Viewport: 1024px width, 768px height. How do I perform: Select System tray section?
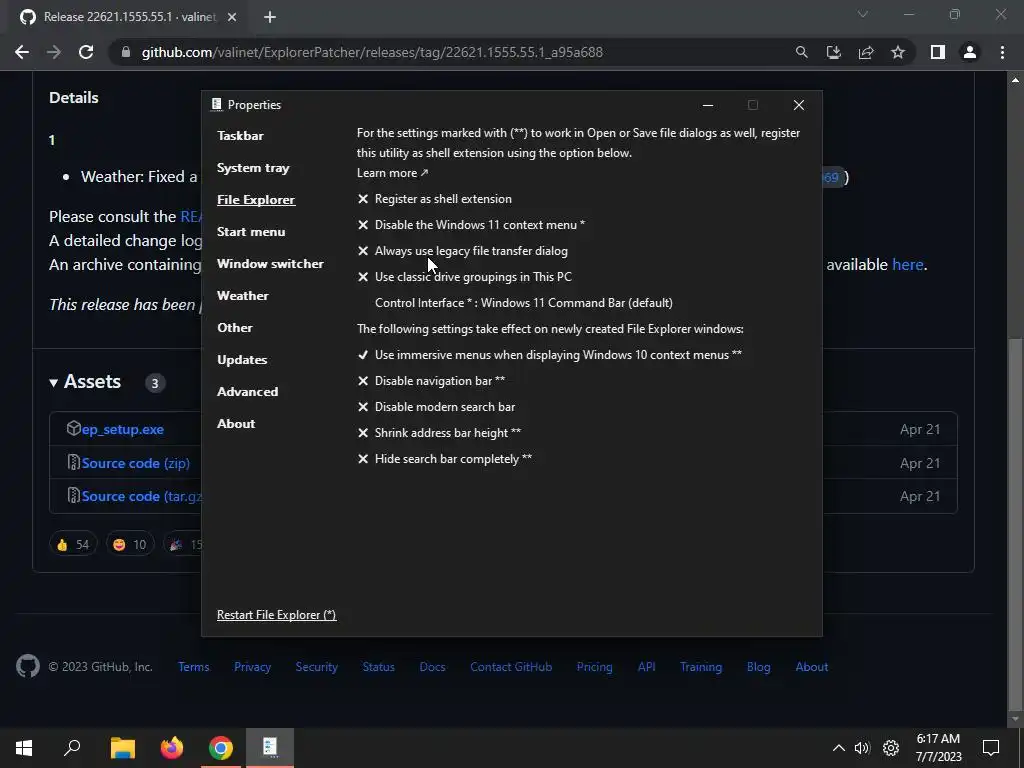click(253, 168)
